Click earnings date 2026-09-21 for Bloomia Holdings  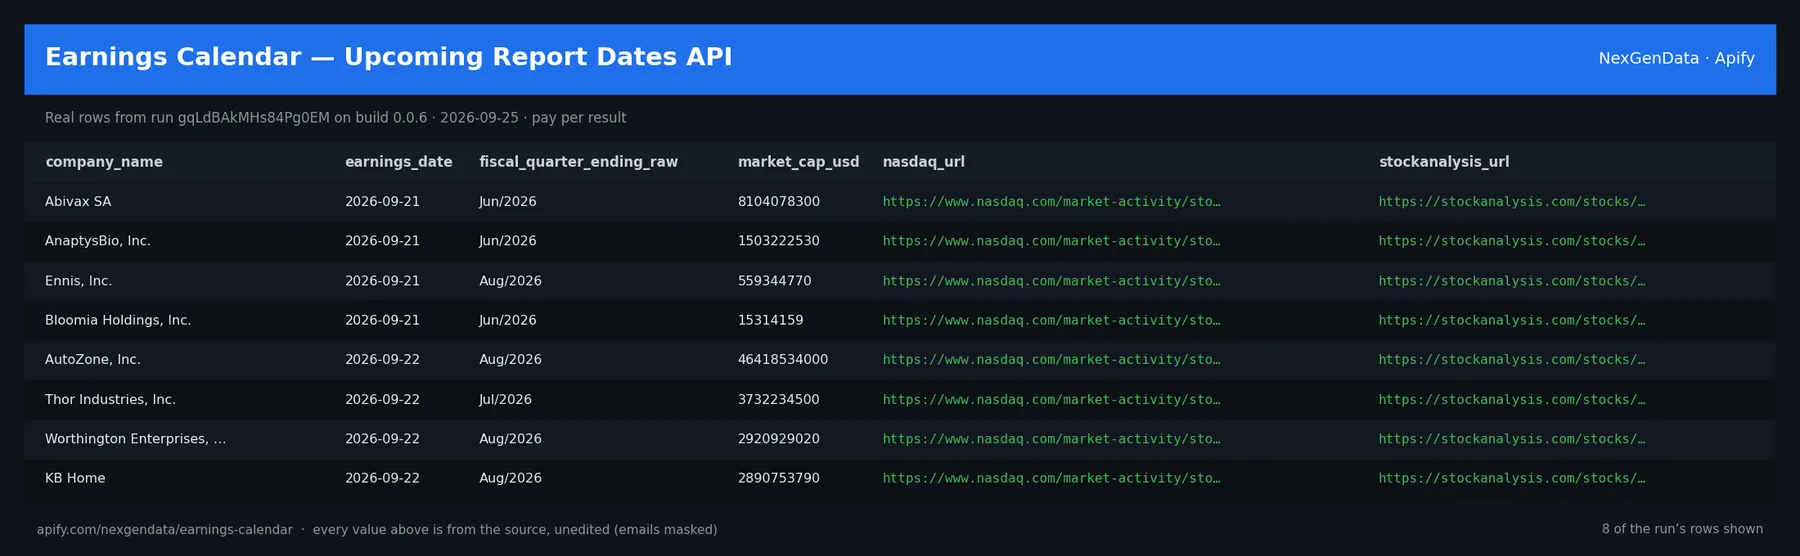pyautogui.click(x=382, y=320)
